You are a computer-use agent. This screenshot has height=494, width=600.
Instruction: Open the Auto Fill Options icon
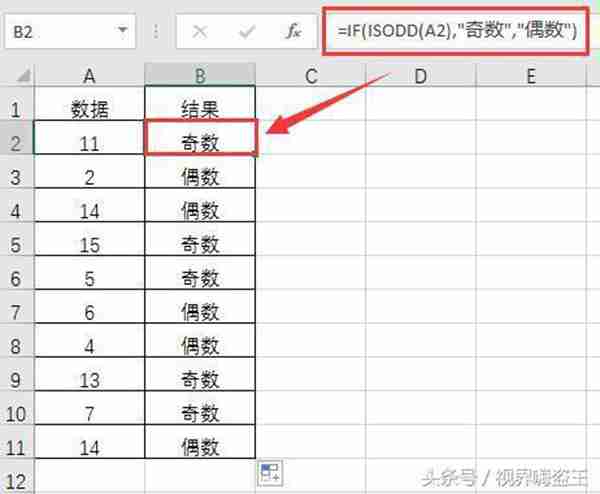[x=270, y=473]
